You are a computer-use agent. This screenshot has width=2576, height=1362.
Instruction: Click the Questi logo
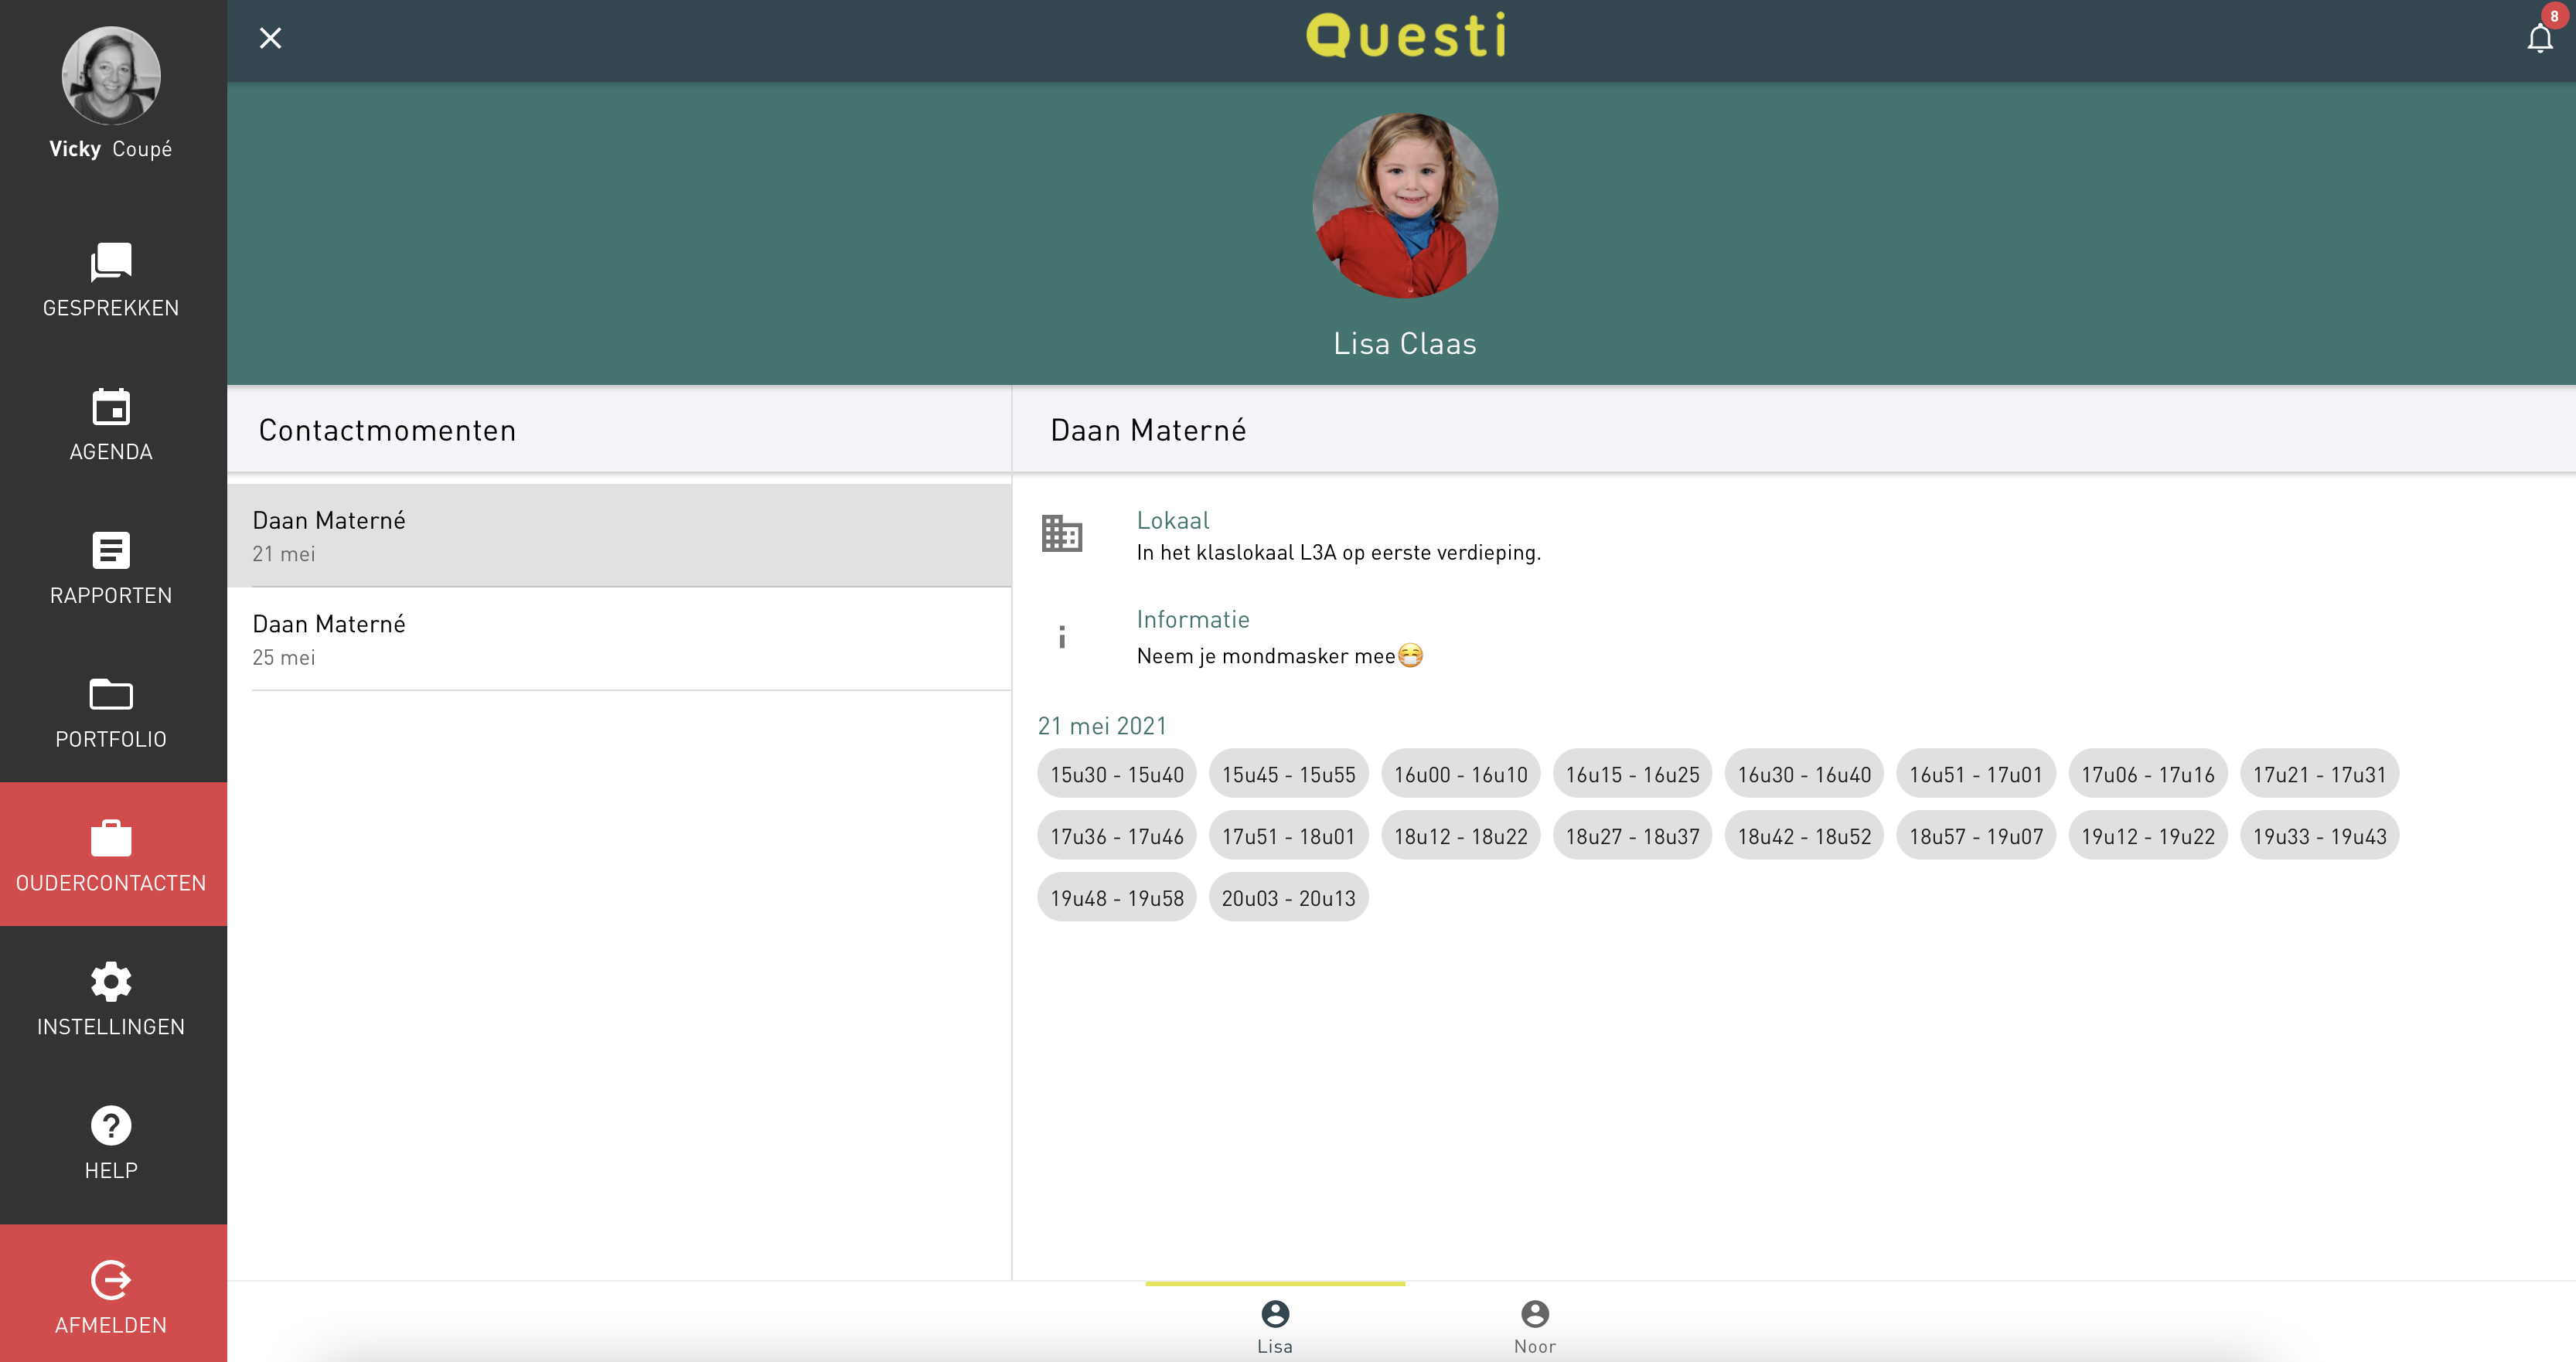click(x=1405, y=36)
